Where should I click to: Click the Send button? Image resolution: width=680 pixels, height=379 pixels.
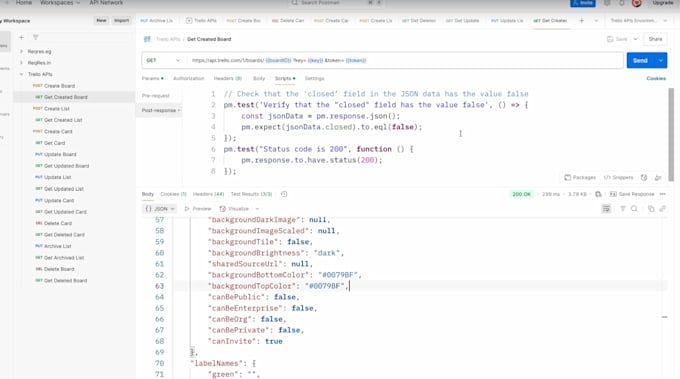coord(641,60)
